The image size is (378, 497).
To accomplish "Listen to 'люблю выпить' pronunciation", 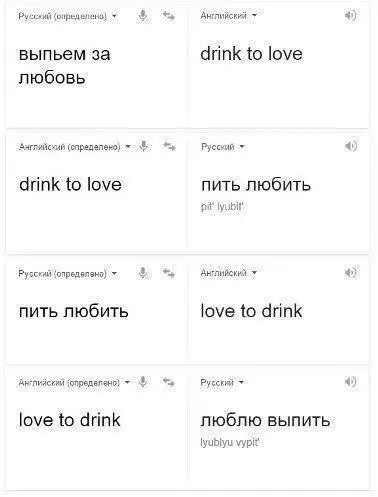I will 350,382.
